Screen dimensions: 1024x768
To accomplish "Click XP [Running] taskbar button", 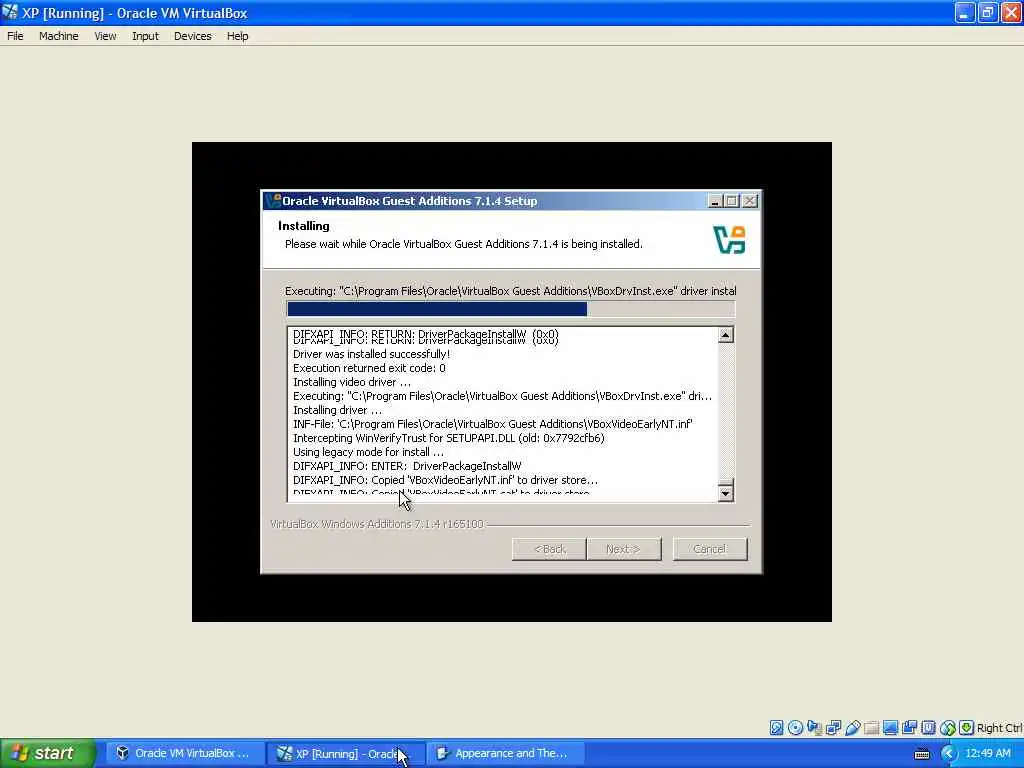I will (x=345, y=753).
